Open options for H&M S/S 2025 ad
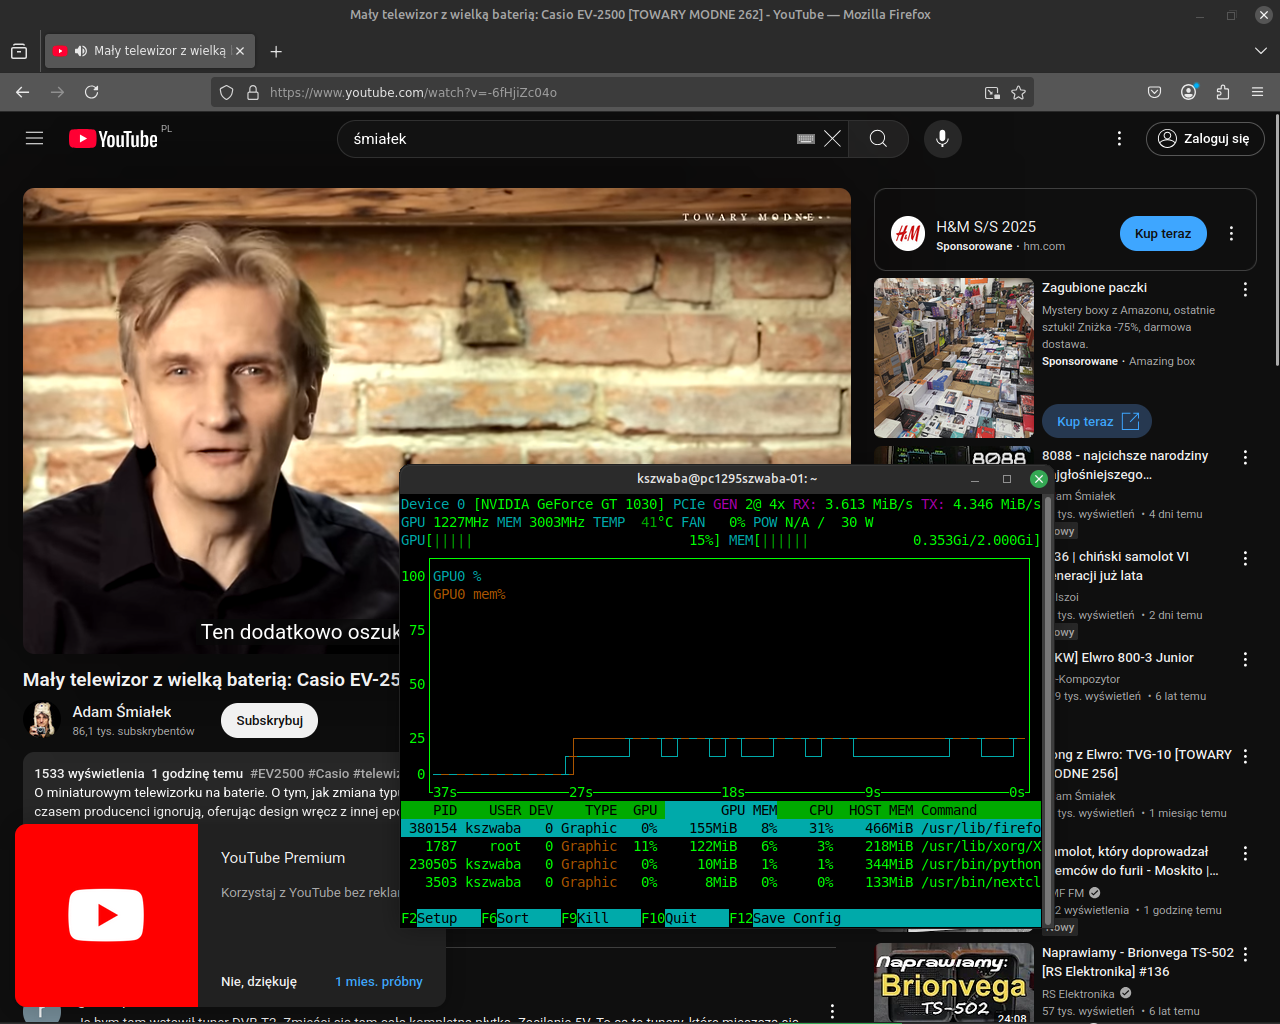The width and height of the screenshot is (1280, 1024). click(1231, 233)
